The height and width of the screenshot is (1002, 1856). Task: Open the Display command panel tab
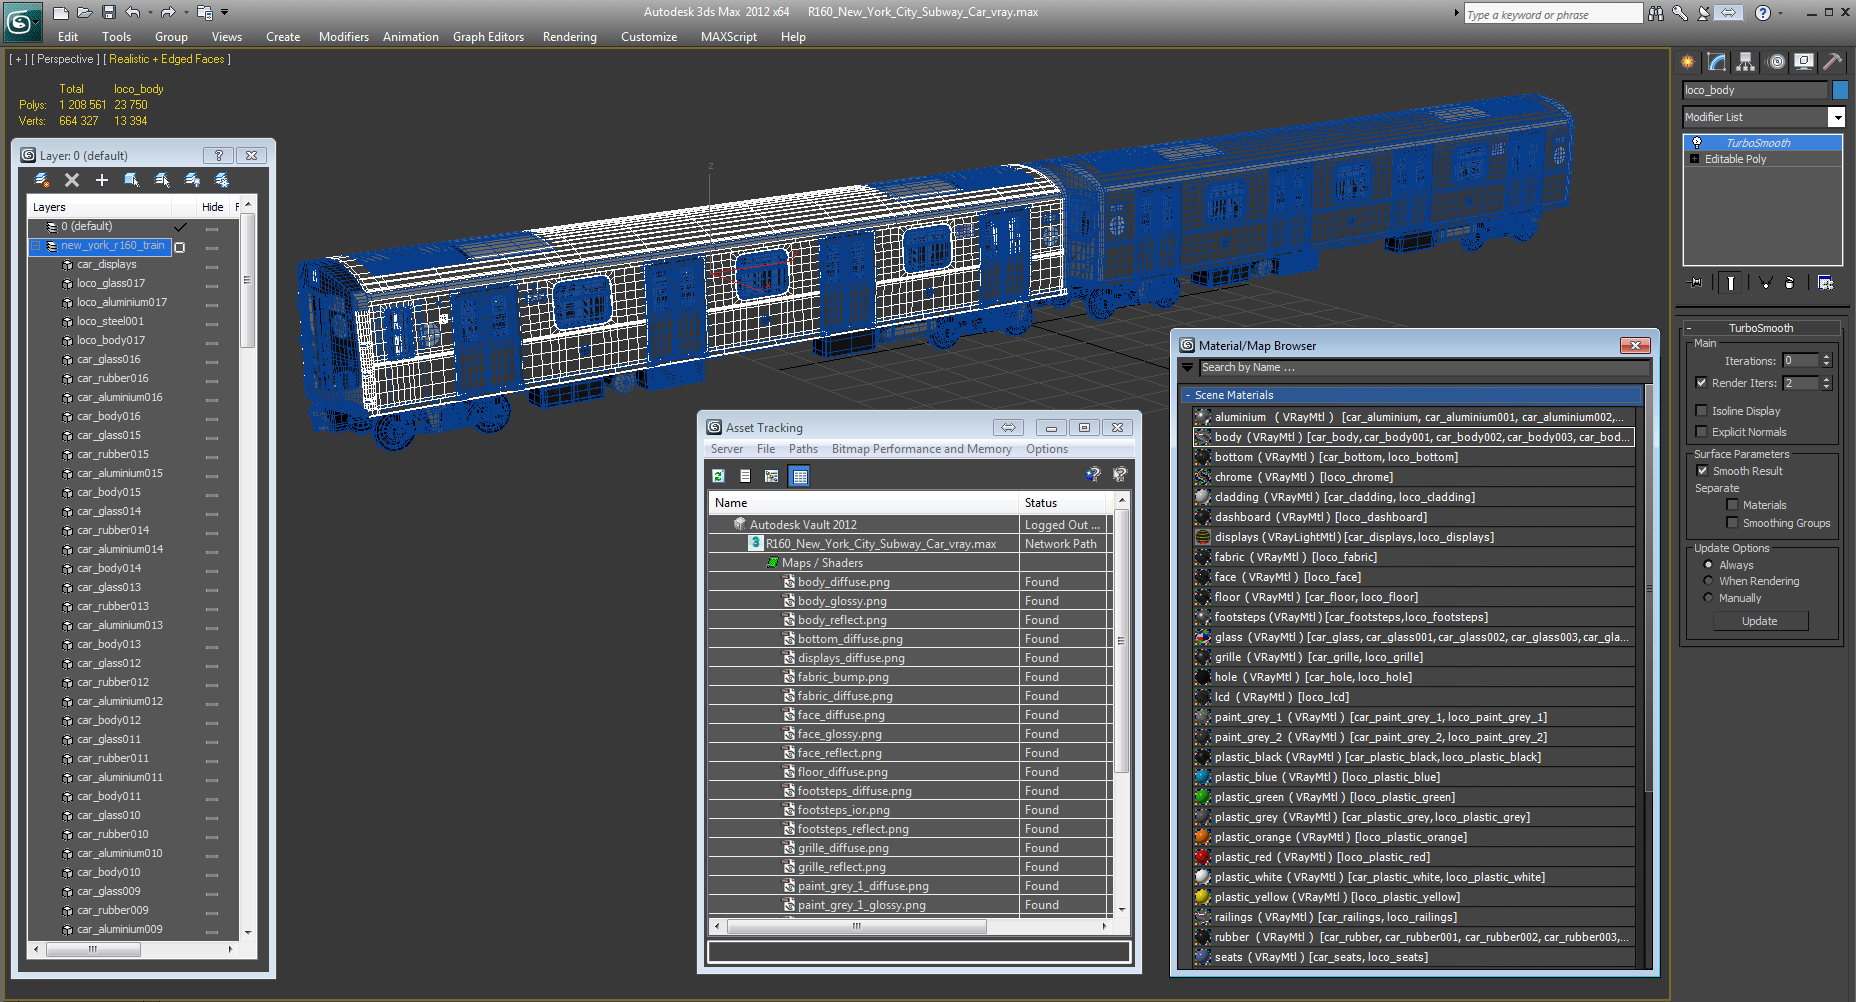coord(1804,62)
